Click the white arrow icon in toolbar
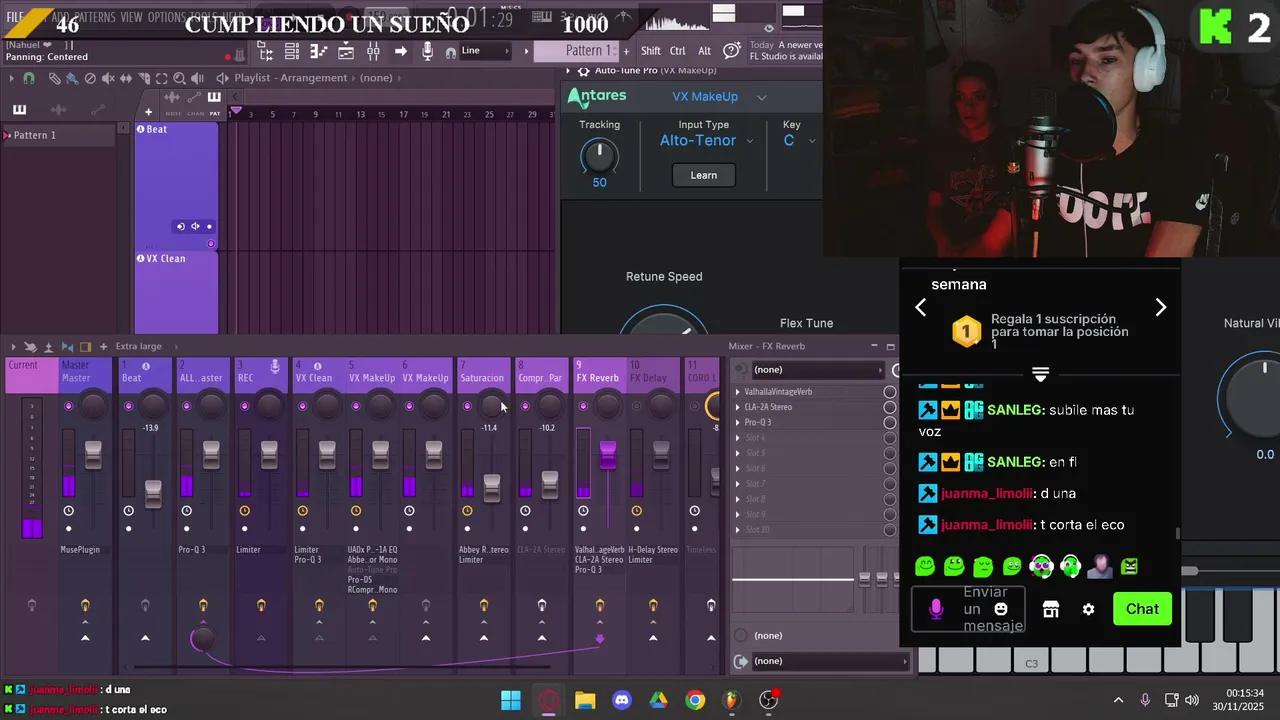 click(x=400, y=51)
